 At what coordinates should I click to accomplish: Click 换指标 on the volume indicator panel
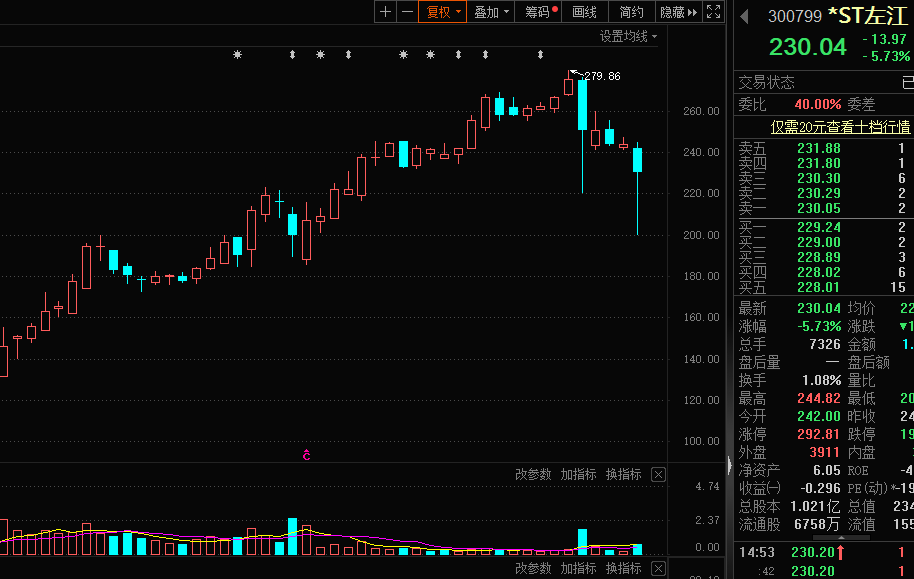click(x=623, y=475)
